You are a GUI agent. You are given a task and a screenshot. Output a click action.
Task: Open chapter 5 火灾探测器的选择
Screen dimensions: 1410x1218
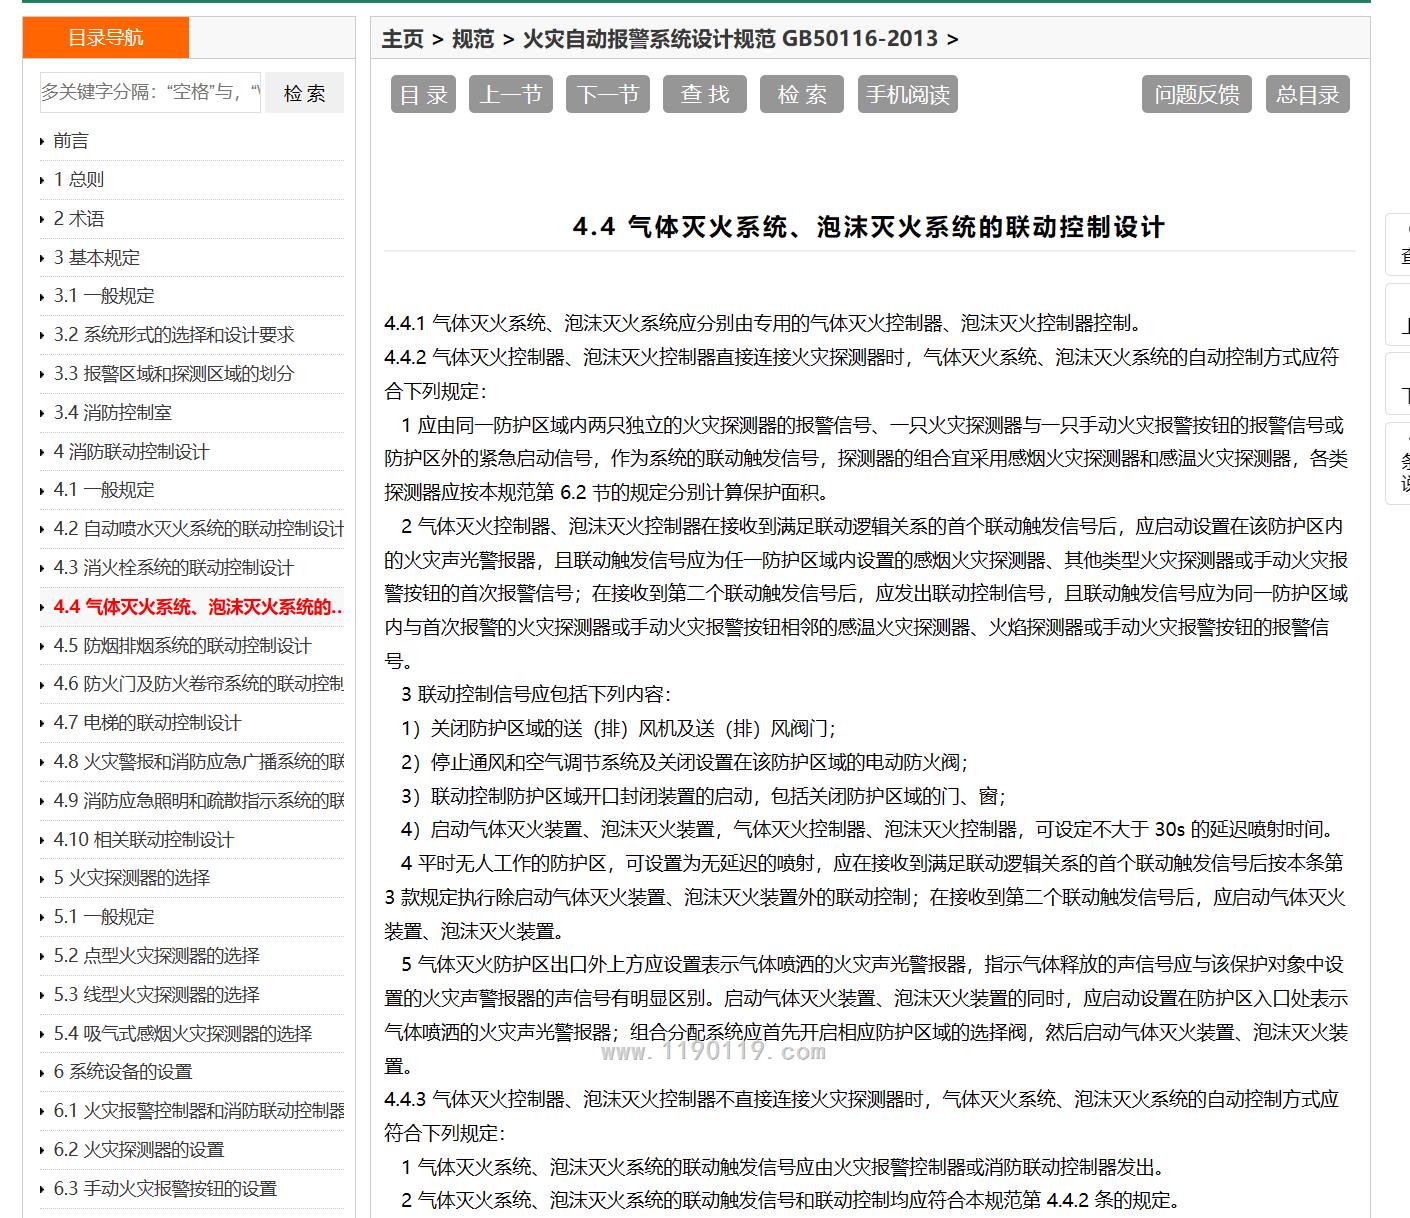(x=132, y=878)
